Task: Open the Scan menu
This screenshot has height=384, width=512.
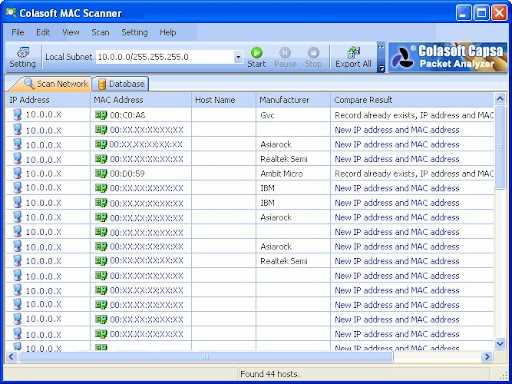Action: (x=100, y=32)
